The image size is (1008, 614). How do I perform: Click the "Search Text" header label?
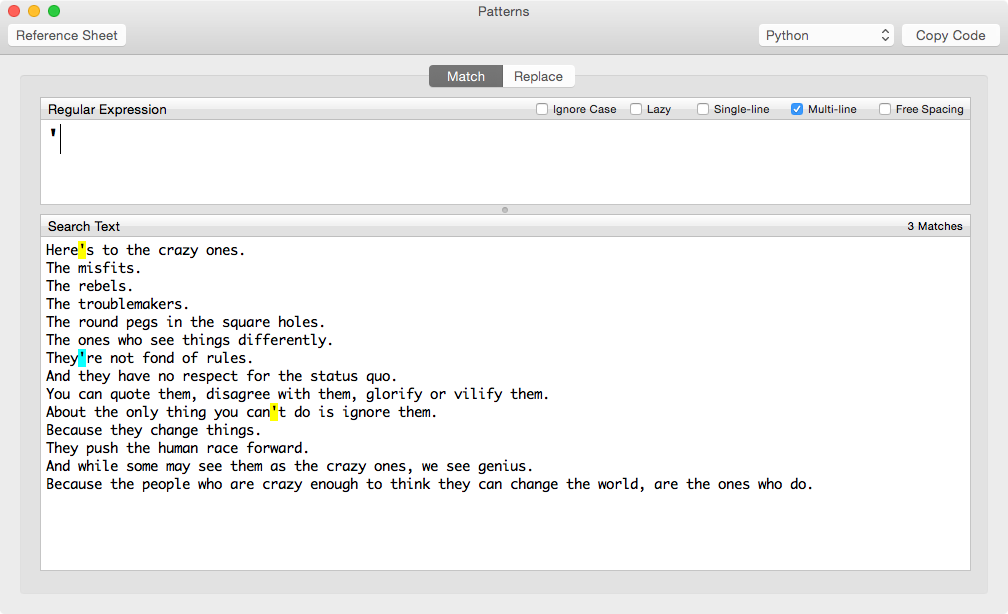point(84,226)
